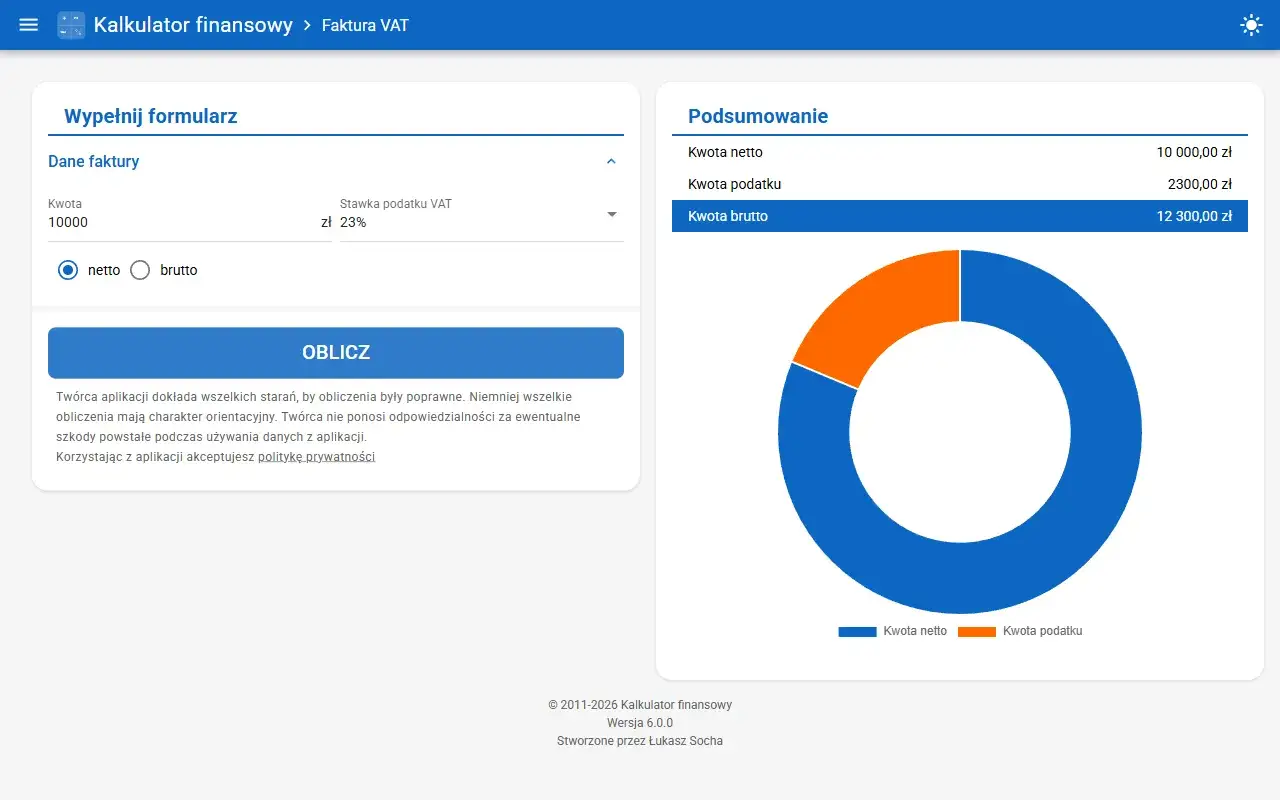Collapse the Dane faktury section chevron
The image size is (1280, 800).
click(611, 162)
